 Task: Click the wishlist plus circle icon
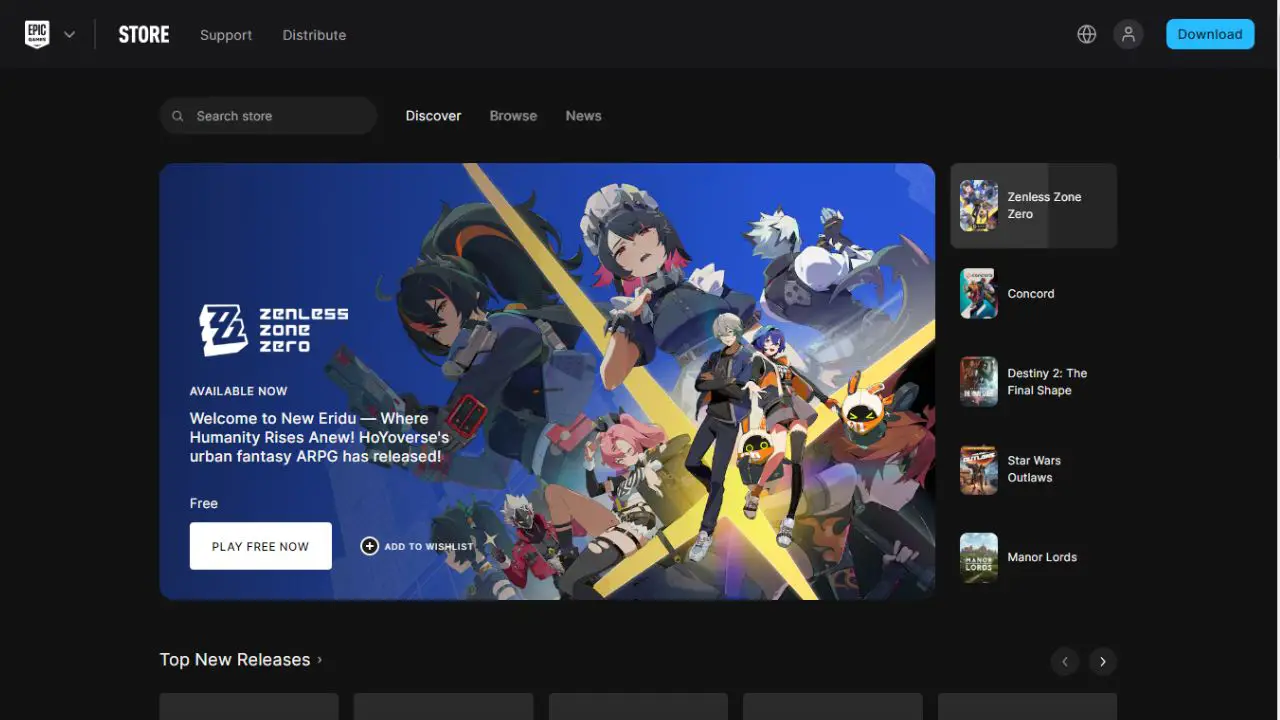coord(370,546)
